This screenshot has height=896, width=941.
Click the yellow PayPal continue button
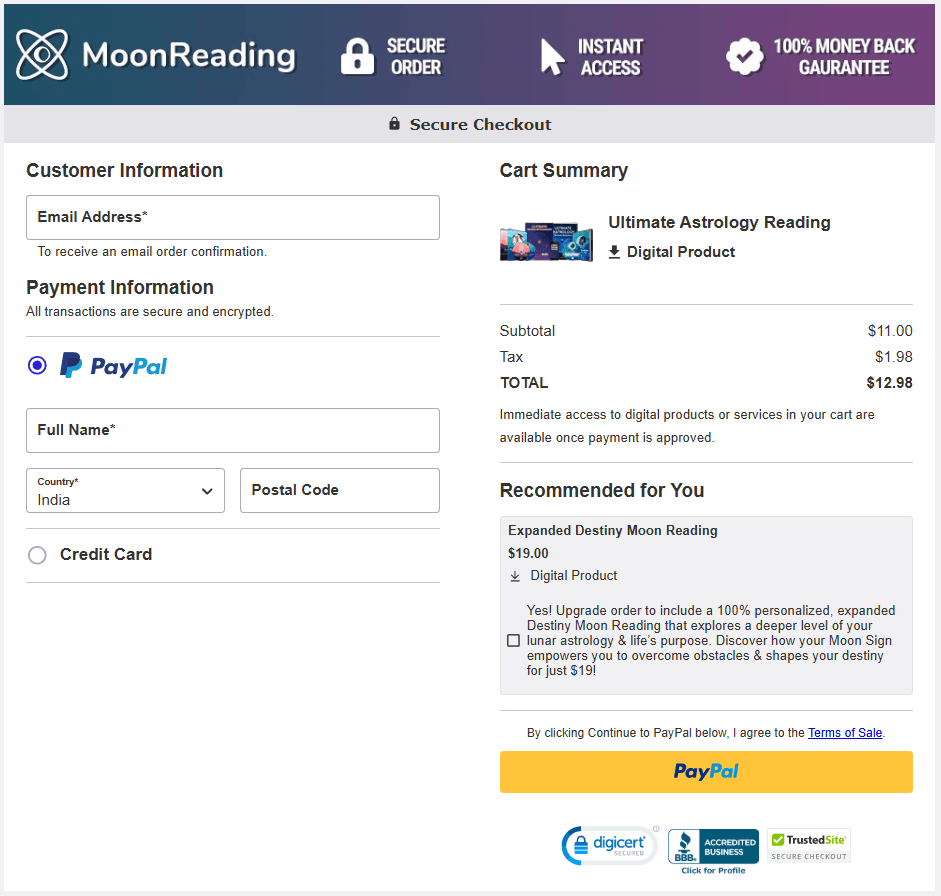pyautogui.click(x=706, y=772)
